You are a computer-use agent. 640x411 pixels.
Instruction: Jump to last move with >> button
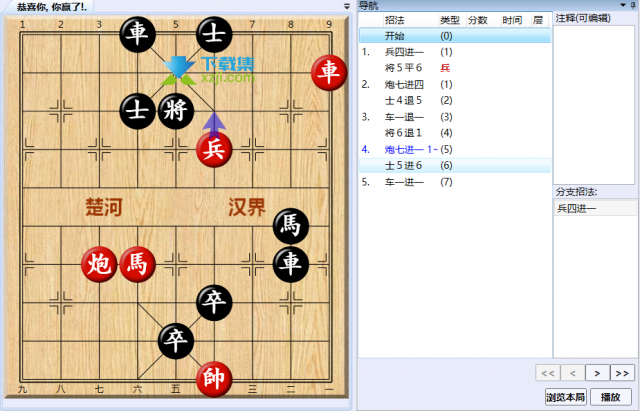coord(622,374)
